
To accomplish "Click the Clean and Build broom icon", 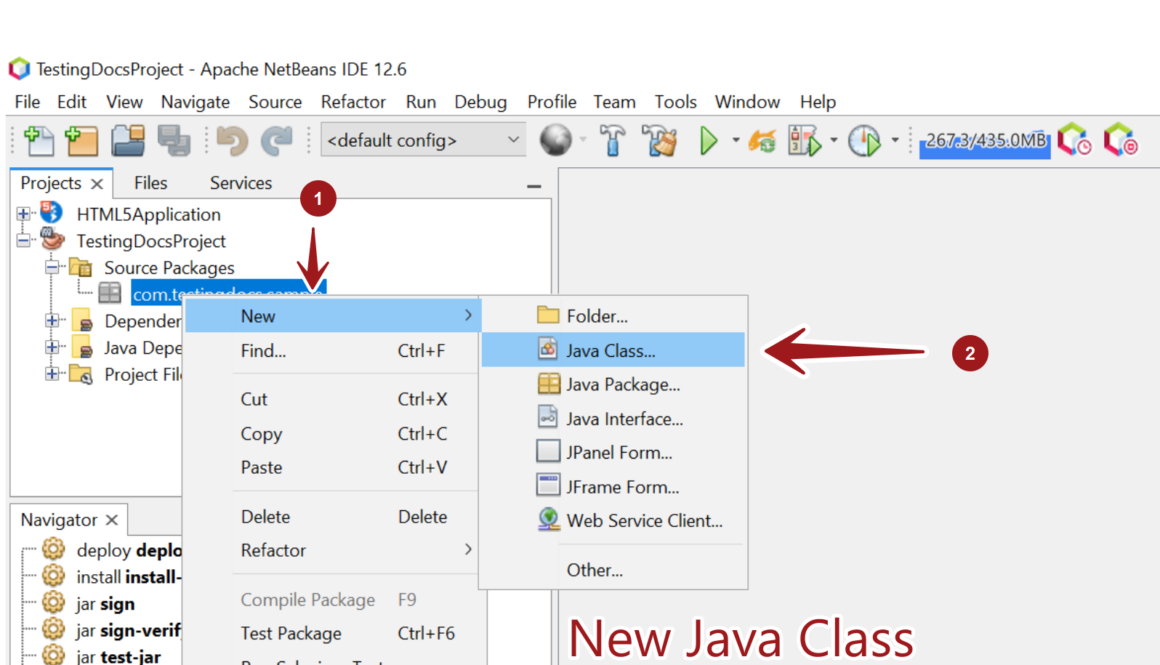I will 659,141.
